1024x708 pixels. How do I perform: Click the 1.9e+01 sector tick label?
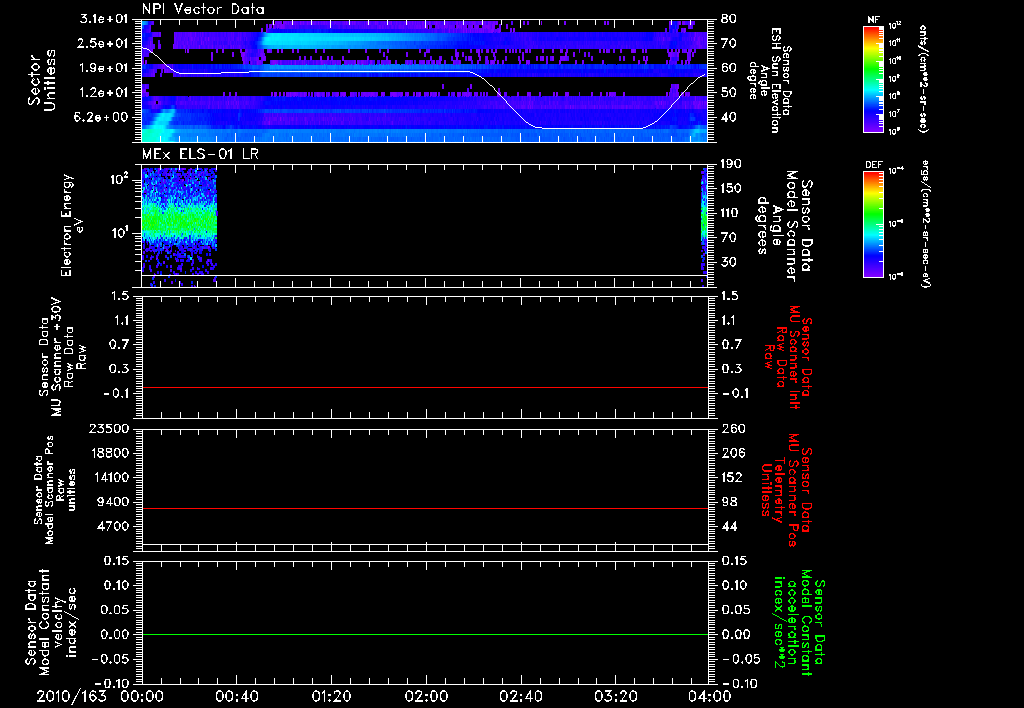click(x=104, y=68)
